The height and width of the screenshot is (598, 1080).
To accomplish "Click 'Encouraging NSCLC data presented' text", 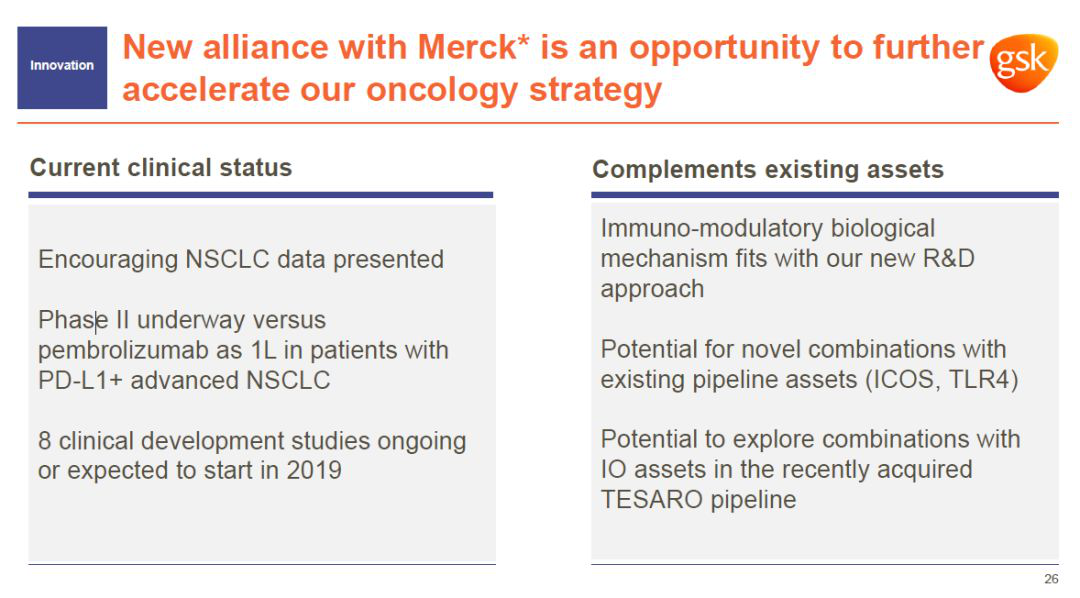I will [241, 260].
